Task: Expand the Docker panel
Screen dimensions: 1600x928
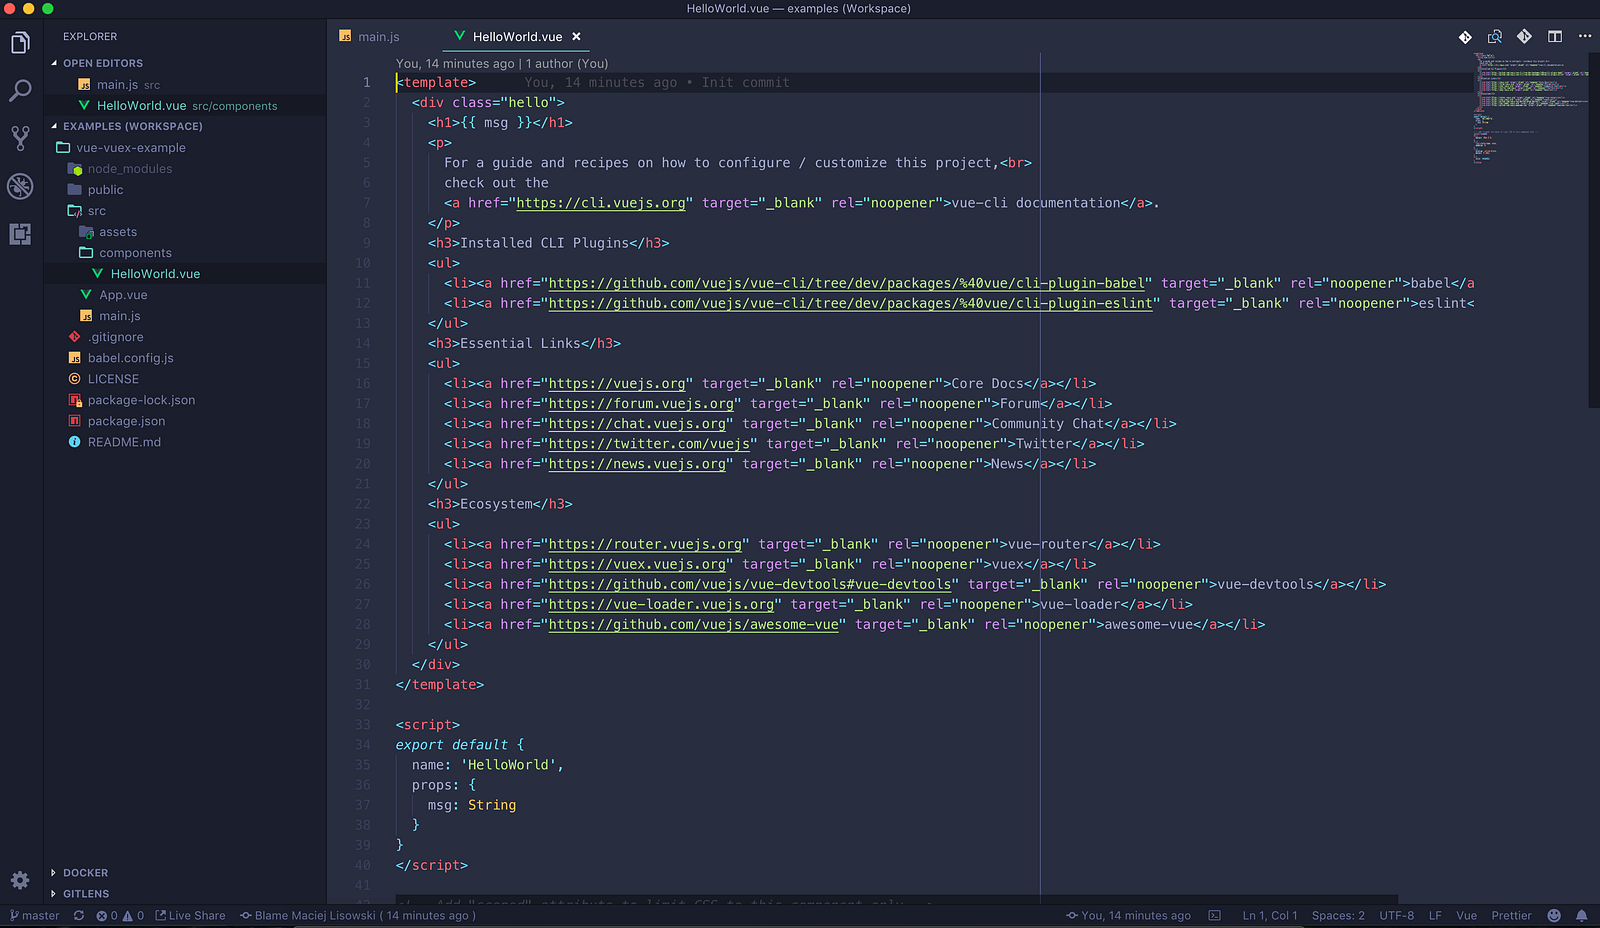Action: pos(85,873)
